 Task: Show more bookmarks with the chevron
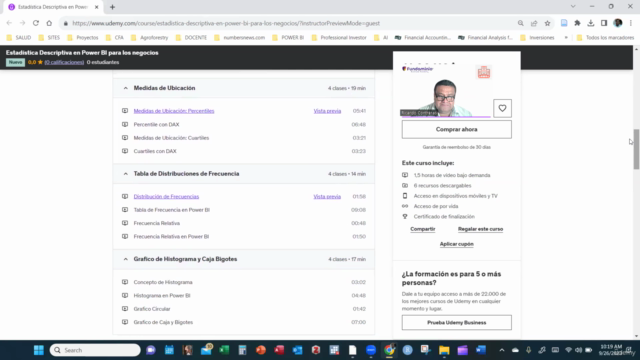point(566,38)
